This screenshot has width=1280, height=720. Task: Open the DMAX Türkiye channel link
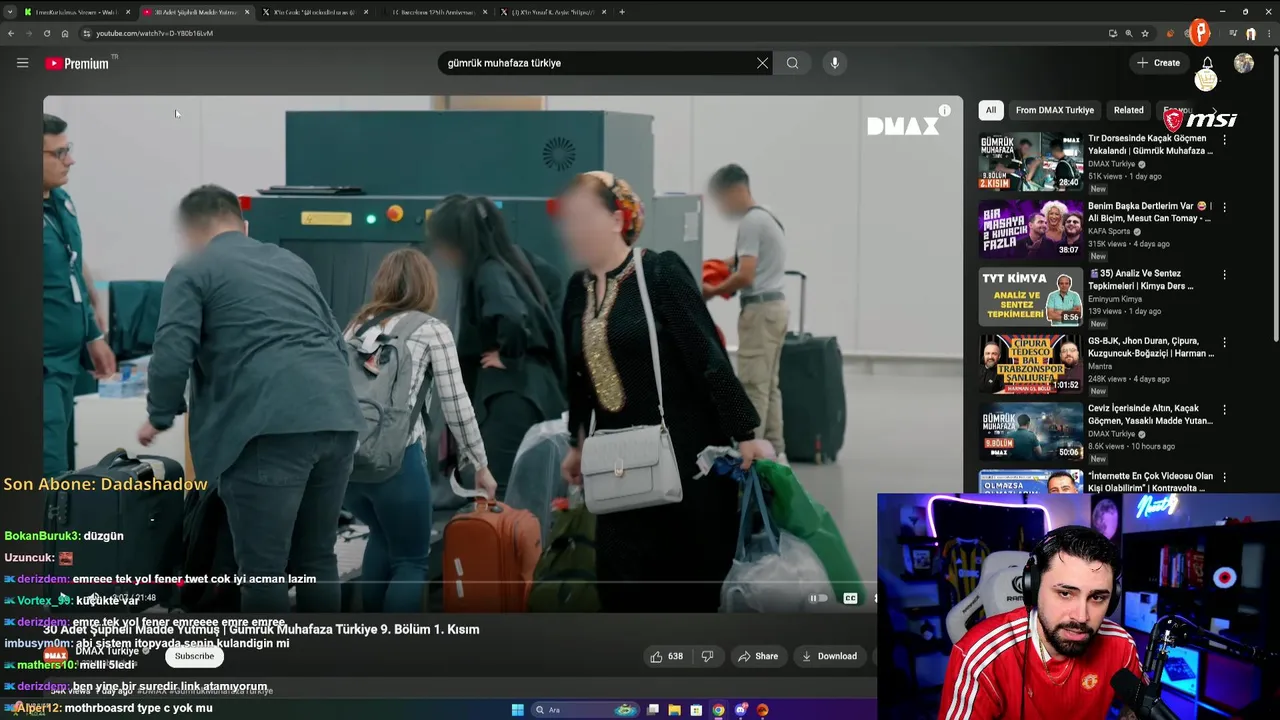(x=108, y=651)
